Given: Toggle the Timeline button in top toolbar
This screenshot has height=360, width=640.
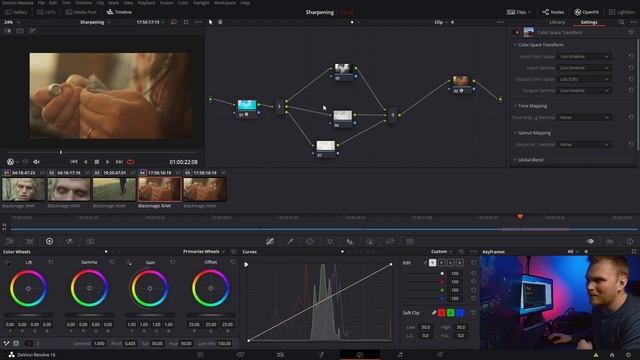Looking at the screenshot, I should pyautogui.click(x=119, y=12).
